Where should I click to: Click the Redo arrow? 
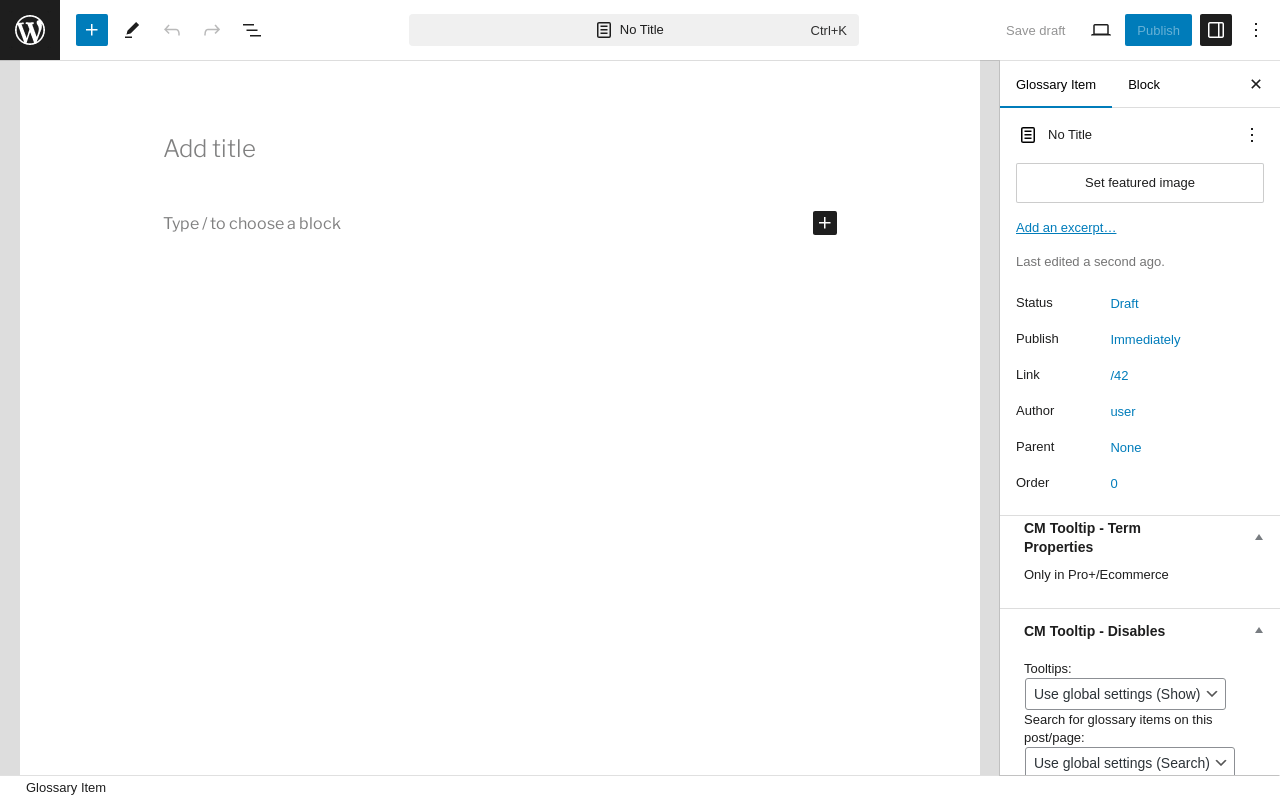(212, 30)
